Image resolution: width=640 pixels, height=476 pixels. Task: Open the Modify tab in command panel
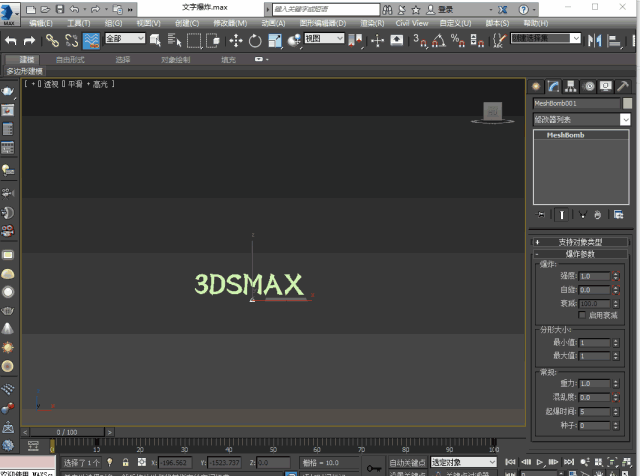tap(553, 86)
